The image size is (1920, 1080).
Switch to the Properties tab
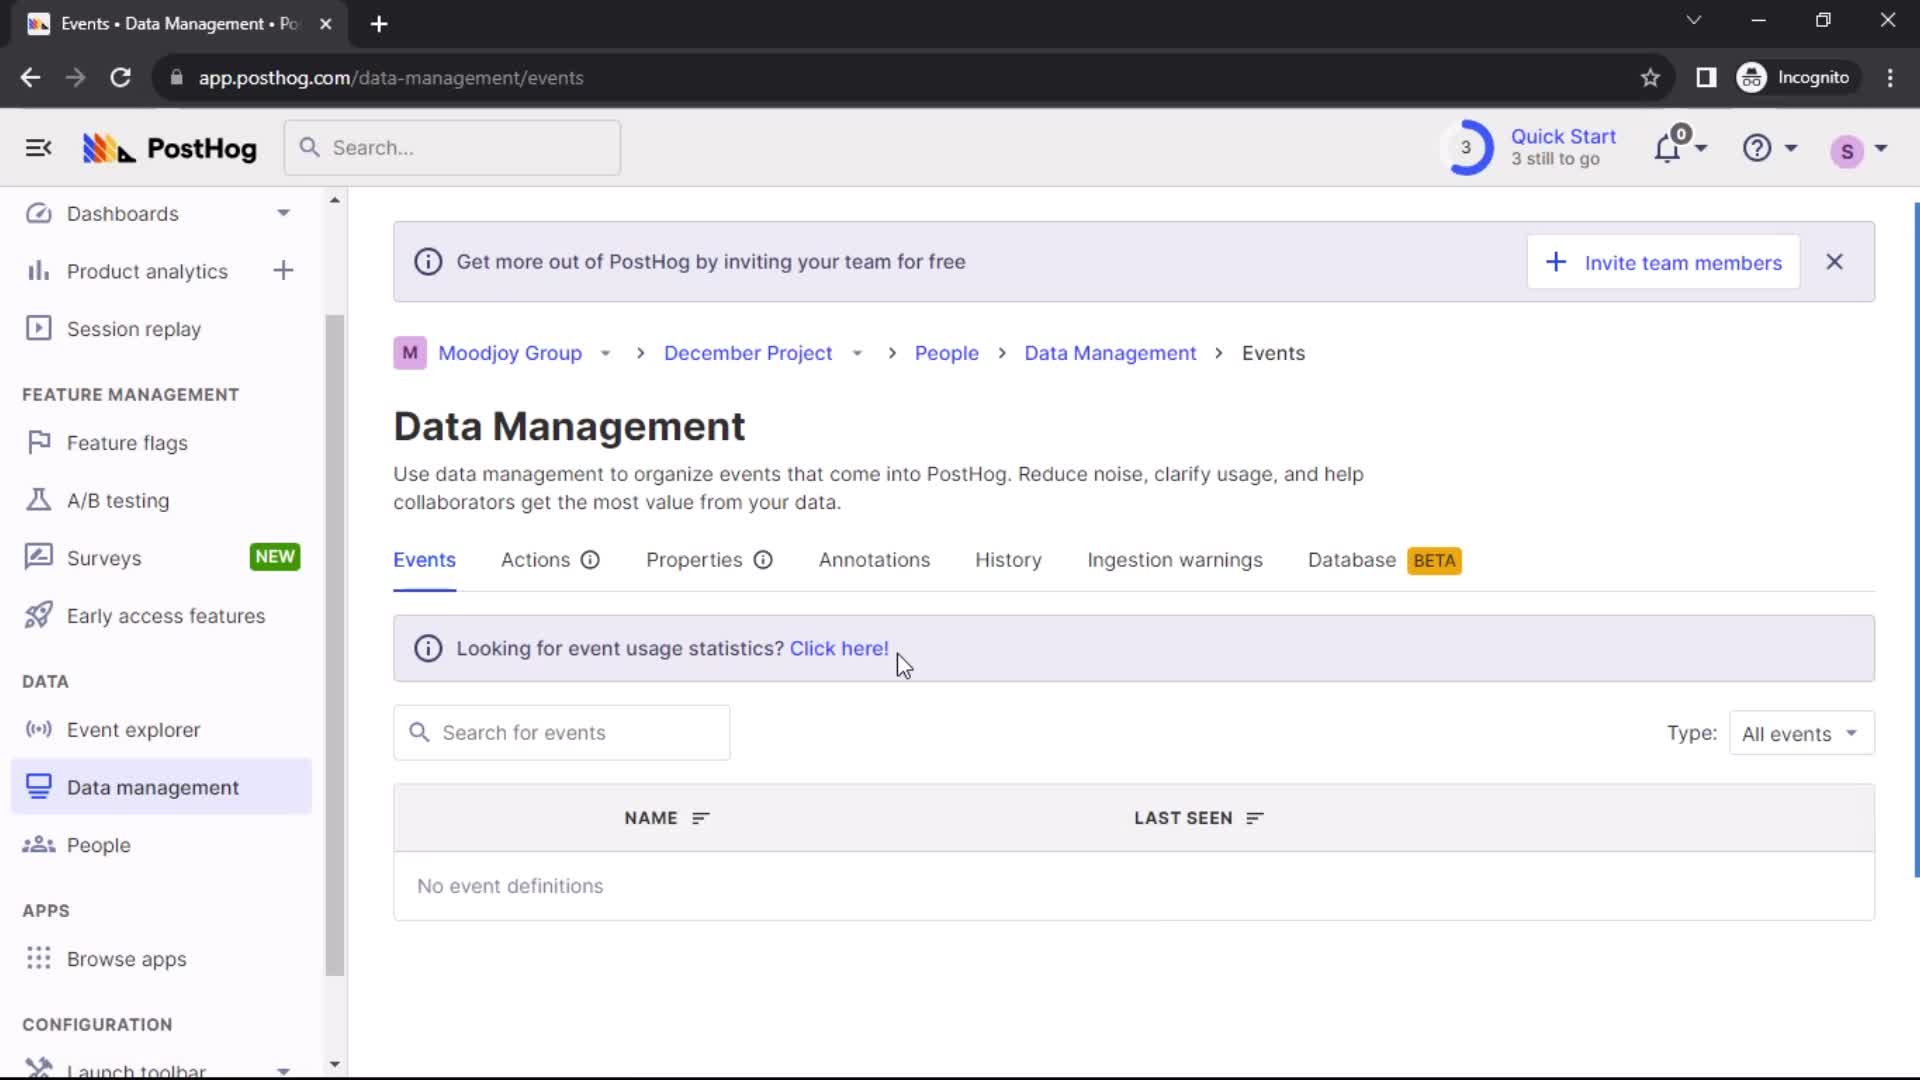(695, 560)
